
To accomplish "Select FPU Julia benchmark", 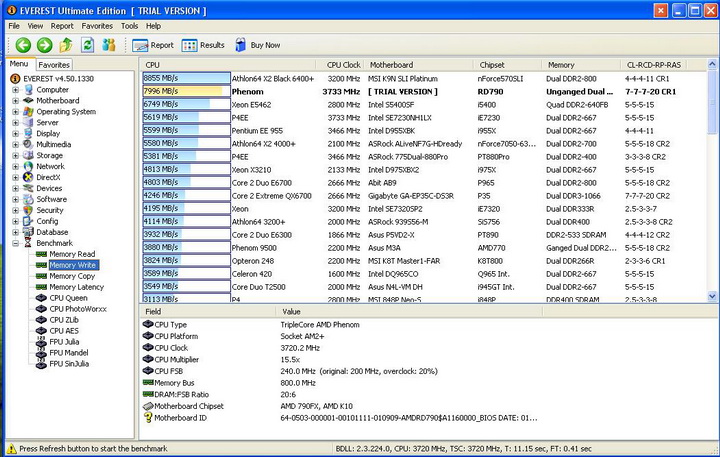I will pyautogui.click(x=64, y=342).
